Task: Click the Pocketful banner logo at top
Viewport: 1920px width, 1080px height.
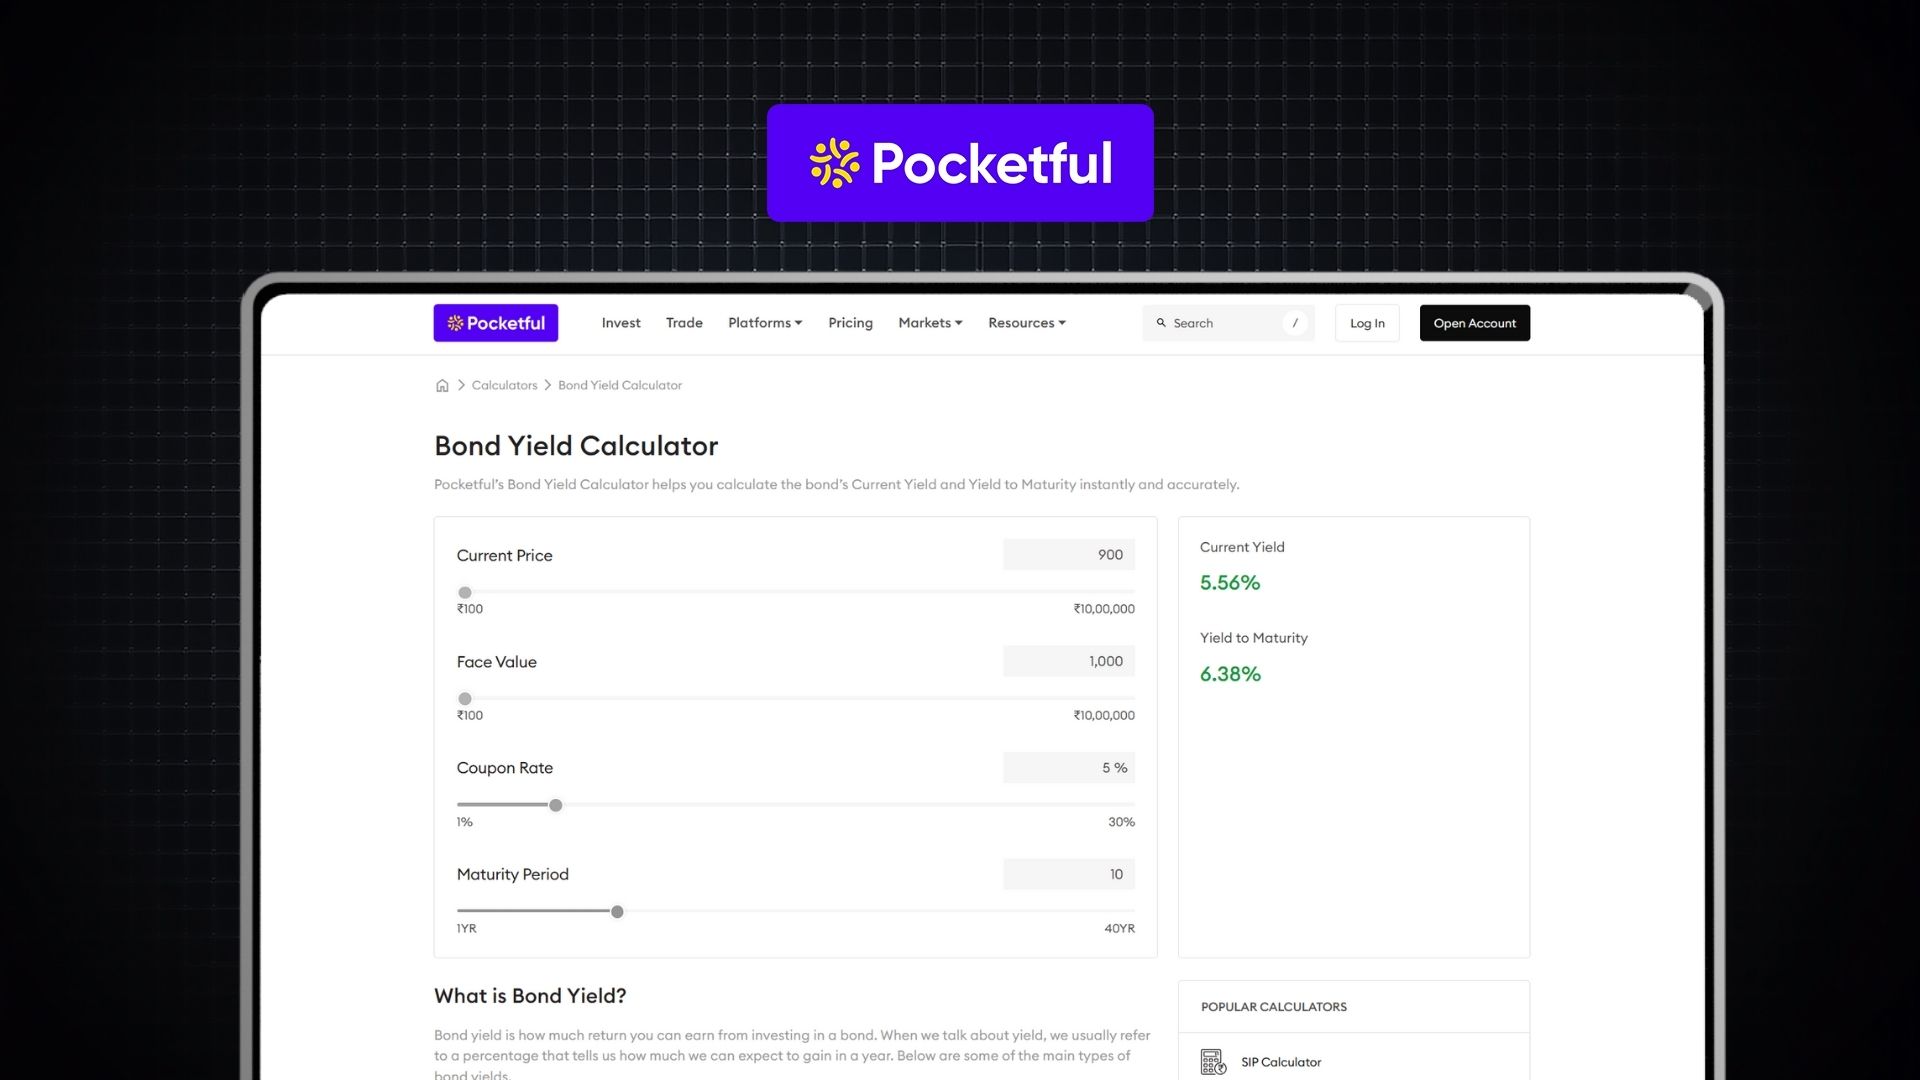Action: click(959, 162)
